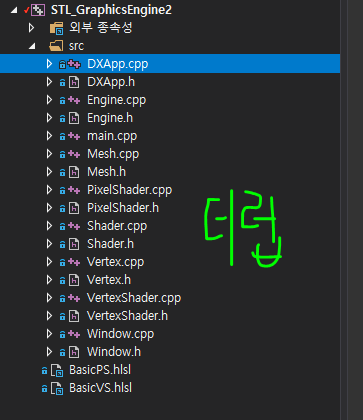Click the lock icon beside BasicVS.hlsl
Viewport: 363px width, 420px height.
click(x=44, y=388)
